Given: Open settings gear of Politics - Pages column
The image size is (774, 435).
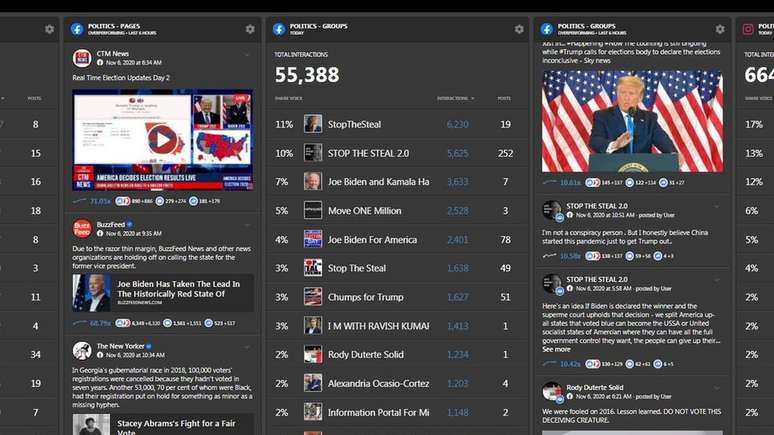Looking at the screenshot, I should pos(250,29).
